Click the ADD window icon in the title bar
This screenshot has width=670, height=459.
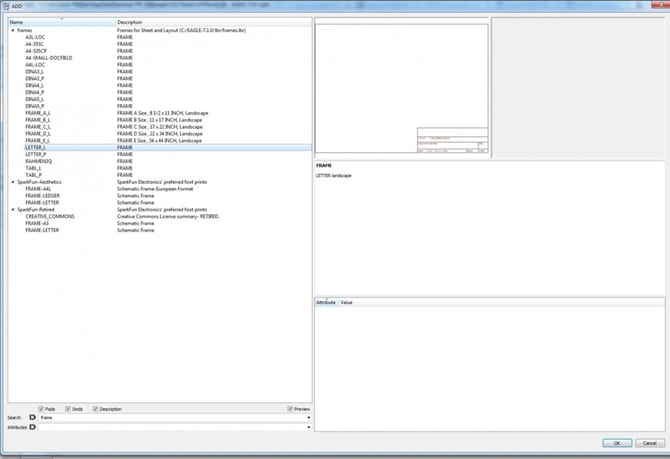pos(6,6)
